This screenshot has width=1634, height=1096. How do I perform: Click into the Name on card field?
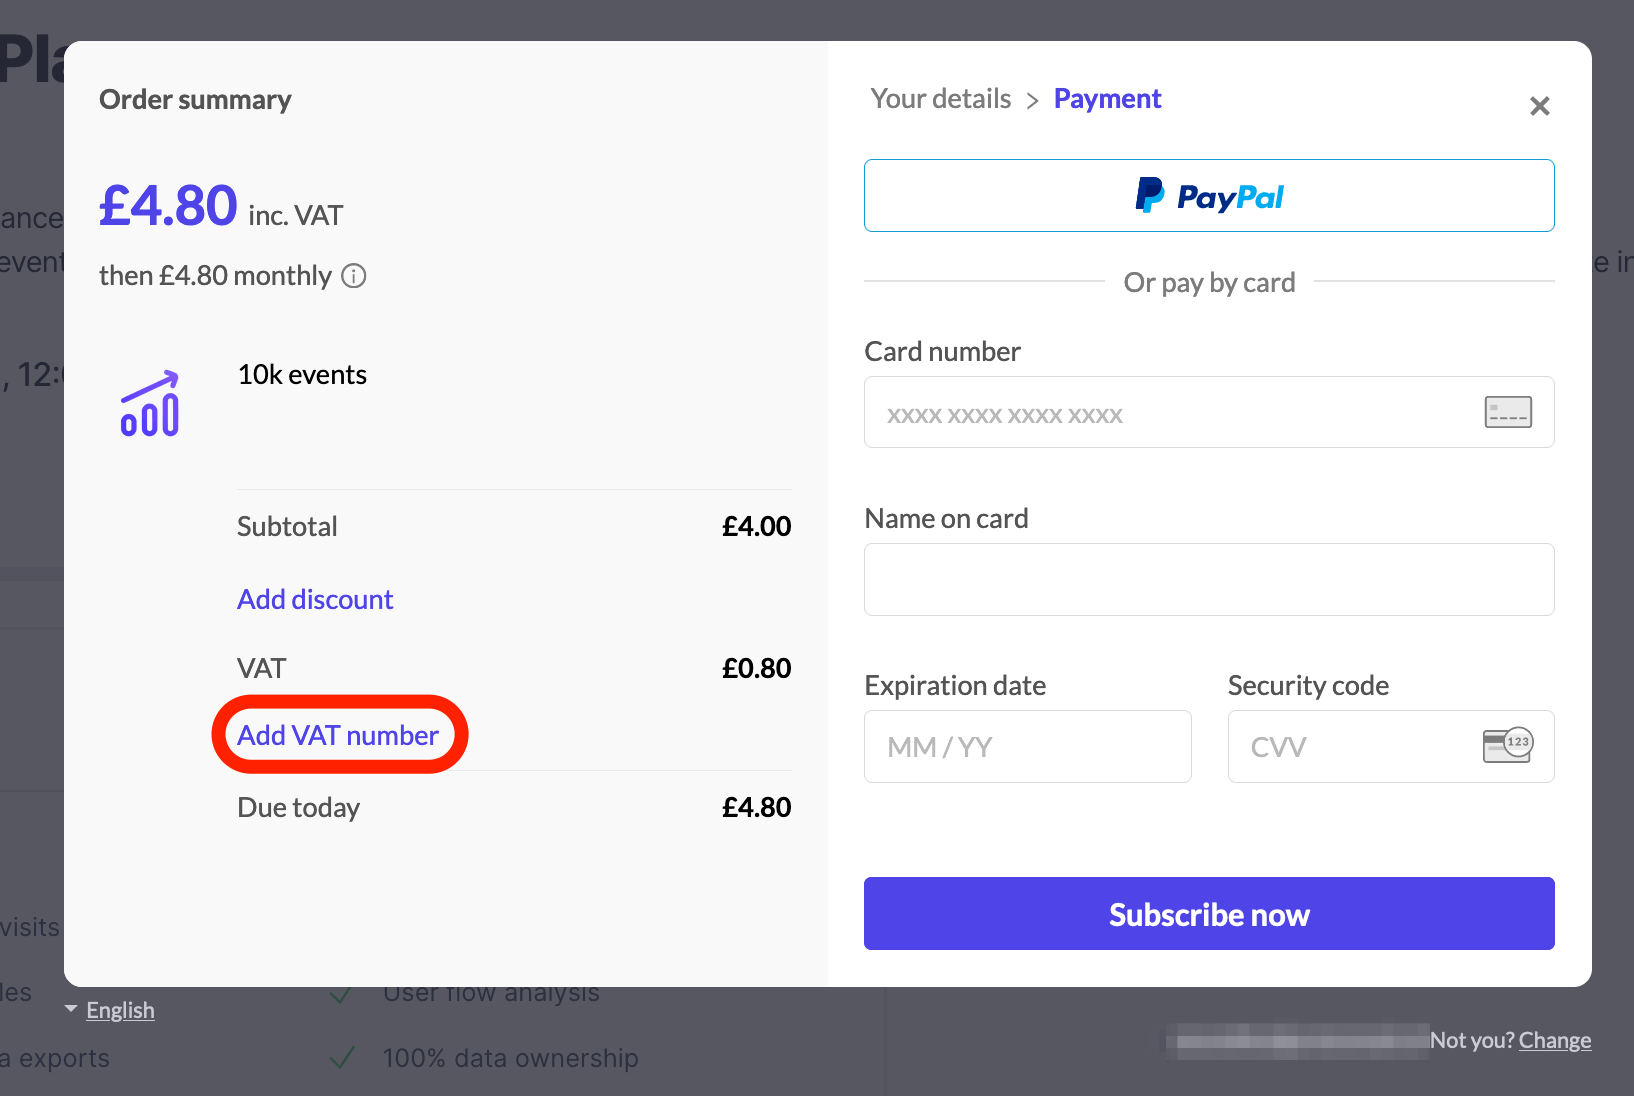pyautogui.click(x=1208, y=579)
